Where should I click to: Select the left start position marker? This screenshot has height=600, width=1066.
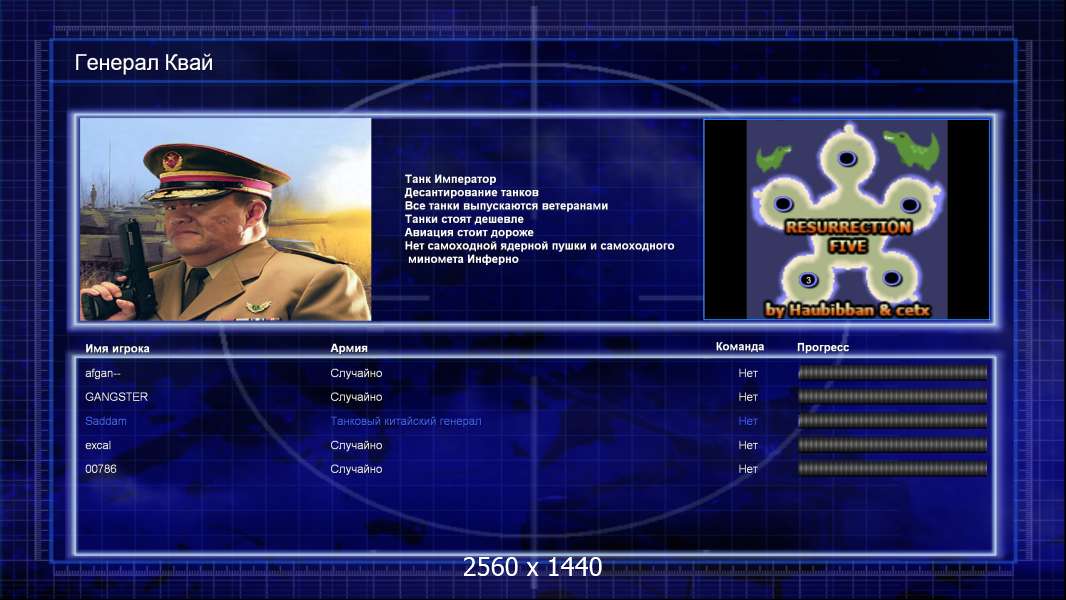(783, 203)
